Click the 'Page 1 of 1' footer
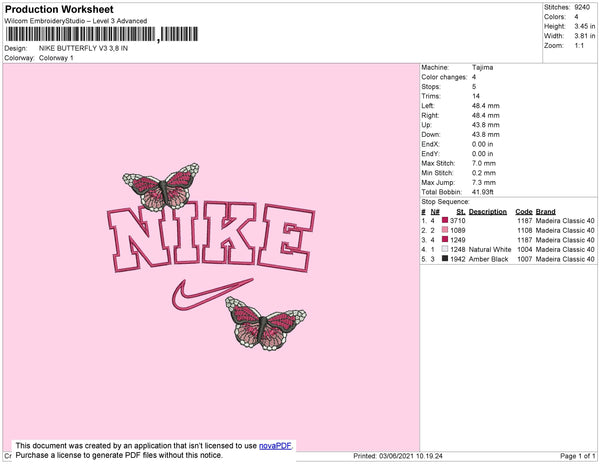600x464 pixels. (x=577, y=456)
